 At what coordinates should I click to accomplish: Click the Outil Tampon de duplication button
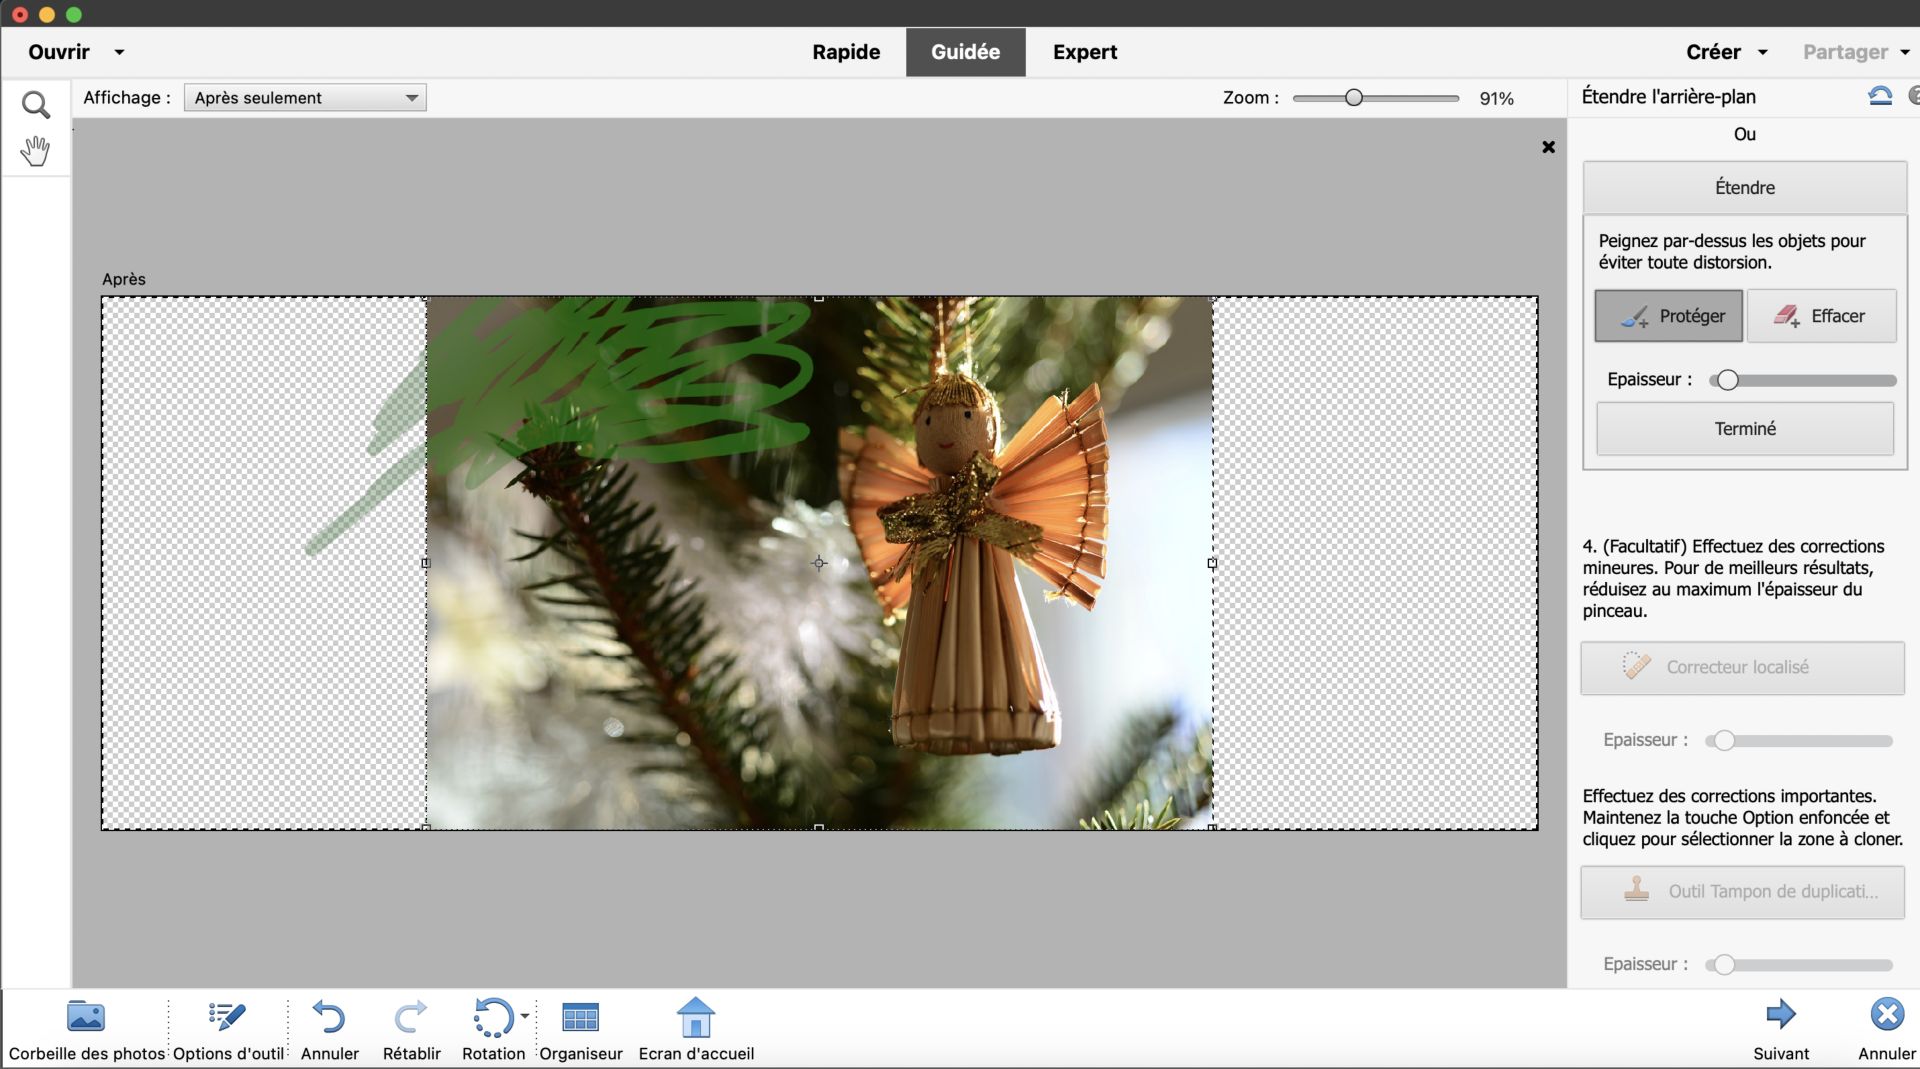click(x=1742, y=891)
